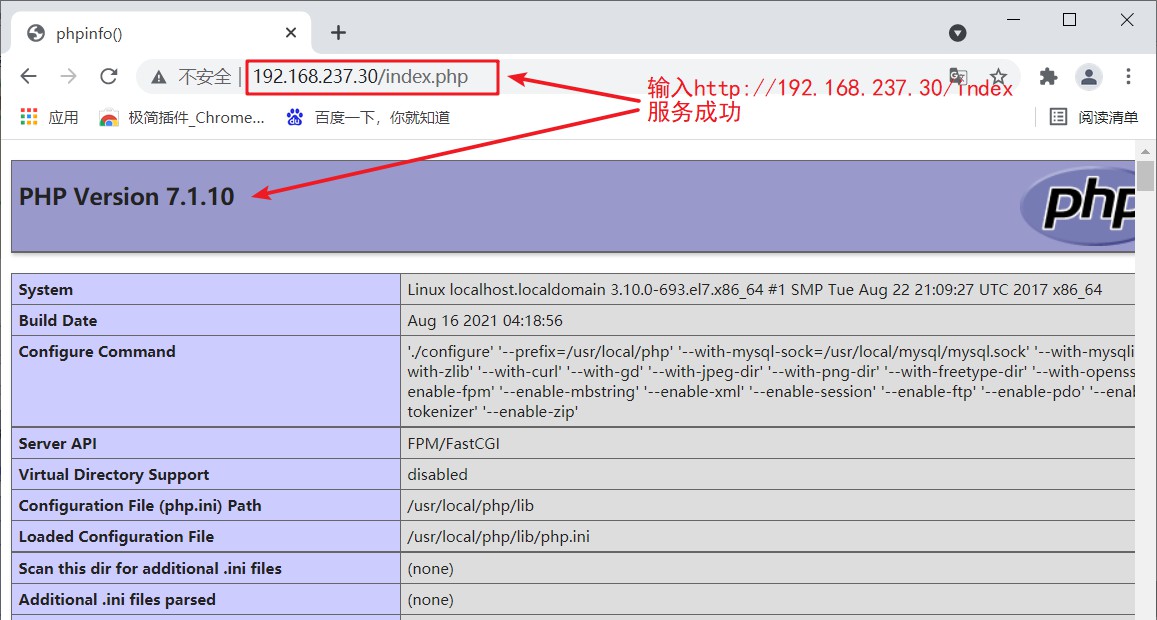Click the address bar URL 192.168.237.30/index.php
The height and width of the screenshot is (620, 1157).
tap(360, 77)
